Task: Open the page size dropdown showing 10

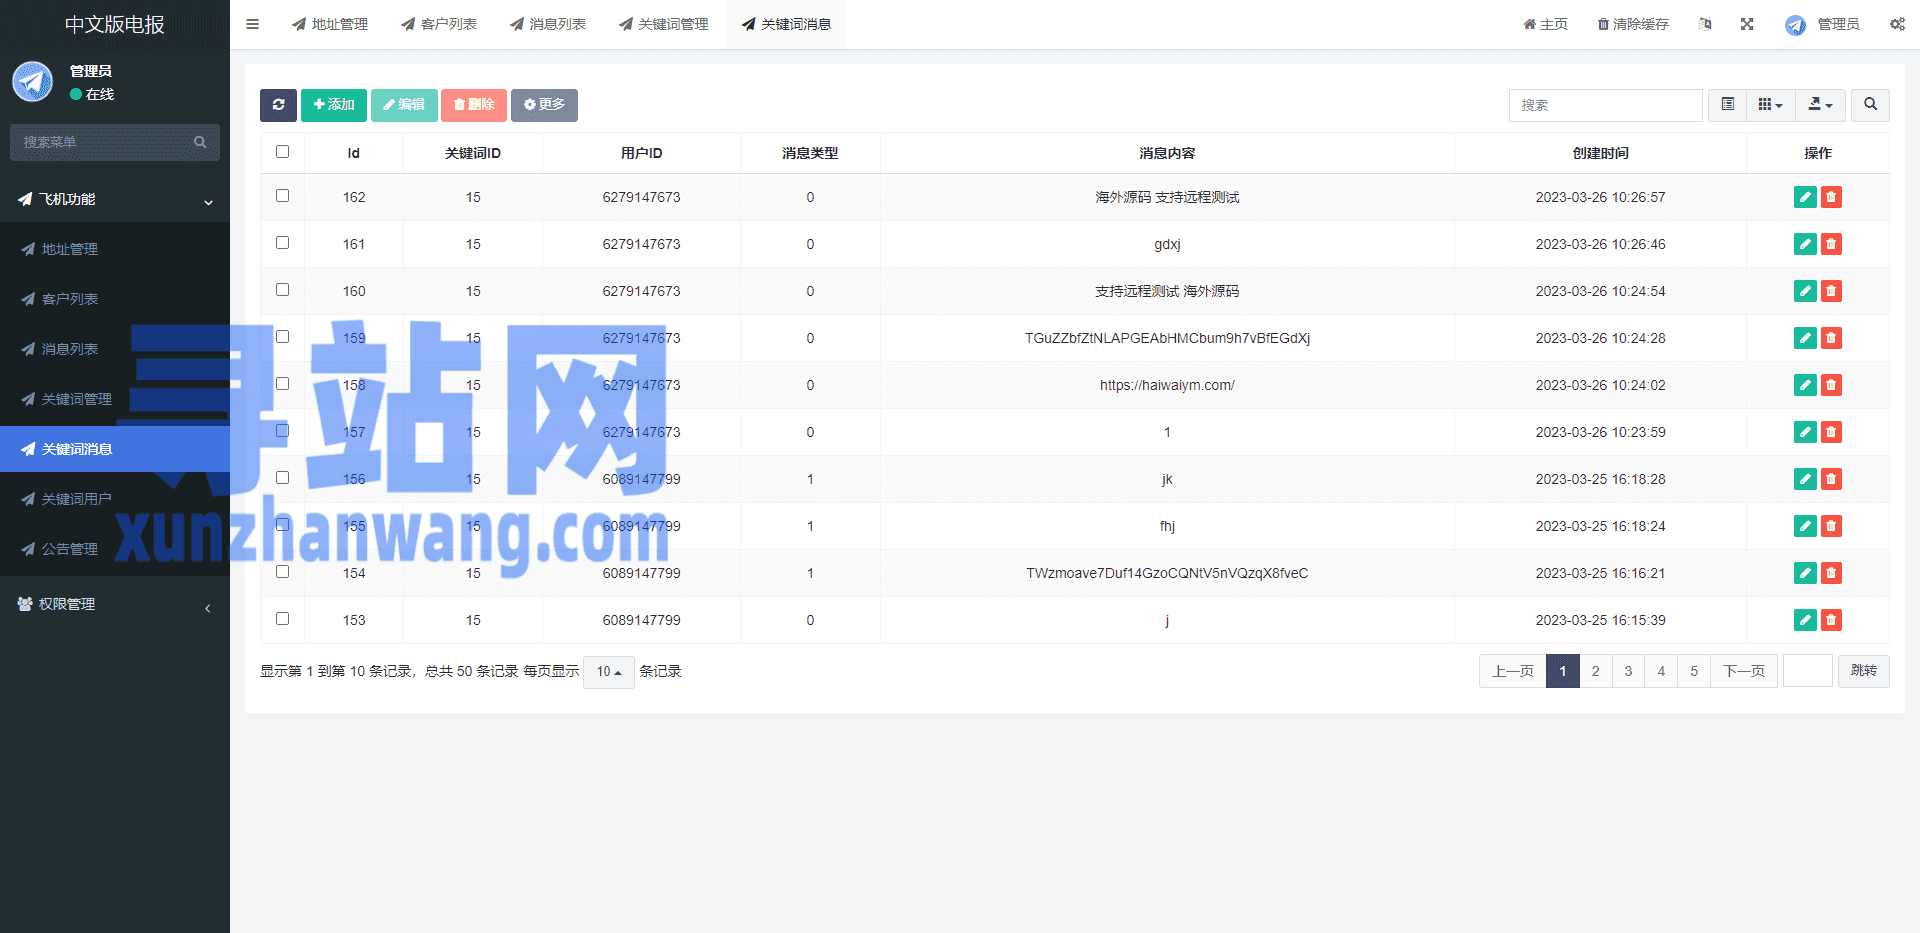Action: pos(608,672)
